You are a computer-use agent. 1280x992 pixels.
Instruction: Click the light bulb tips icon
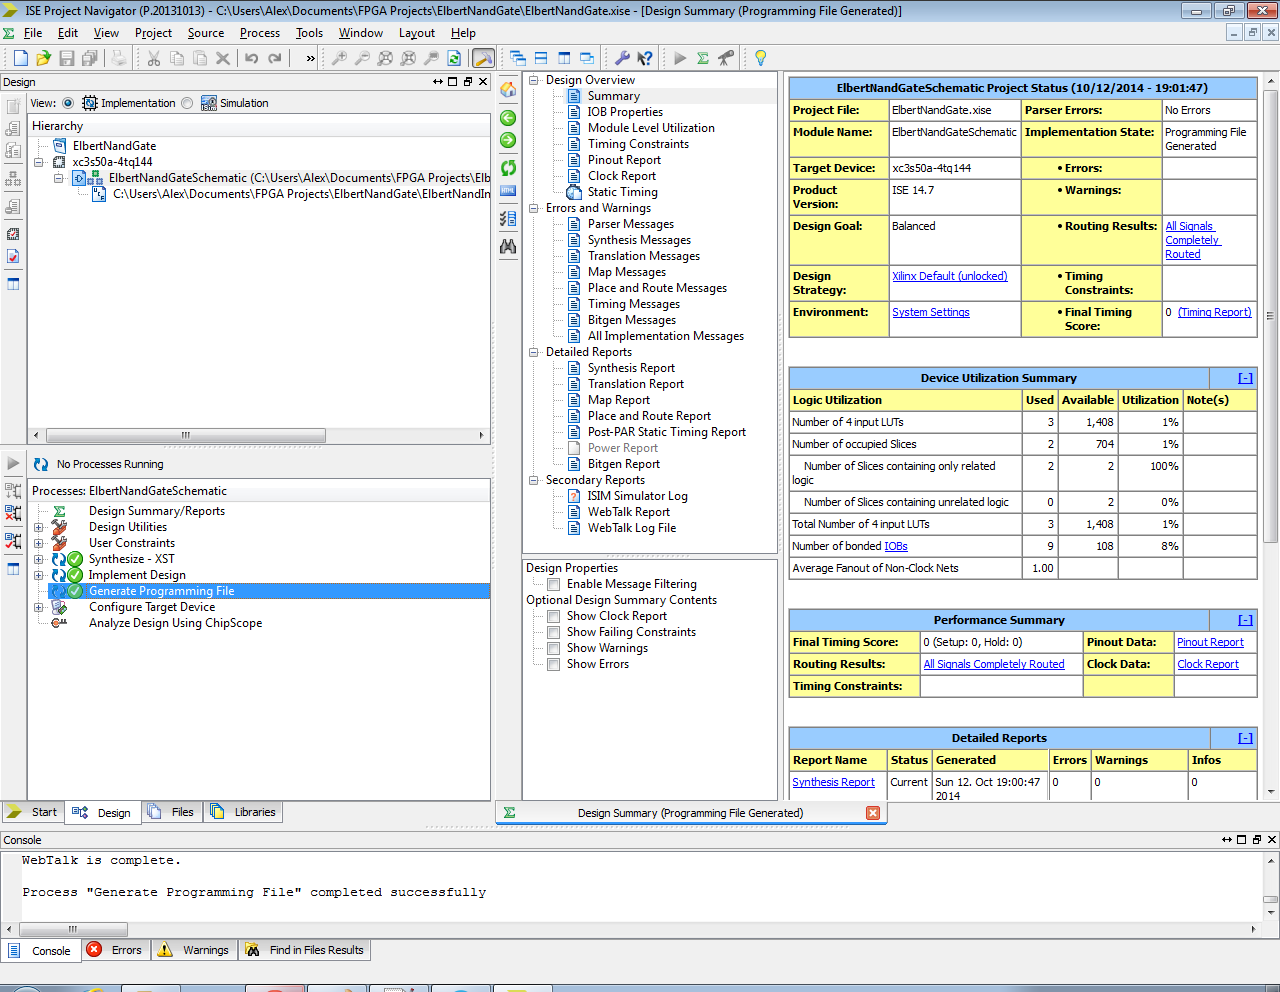(x=760, y=58)
